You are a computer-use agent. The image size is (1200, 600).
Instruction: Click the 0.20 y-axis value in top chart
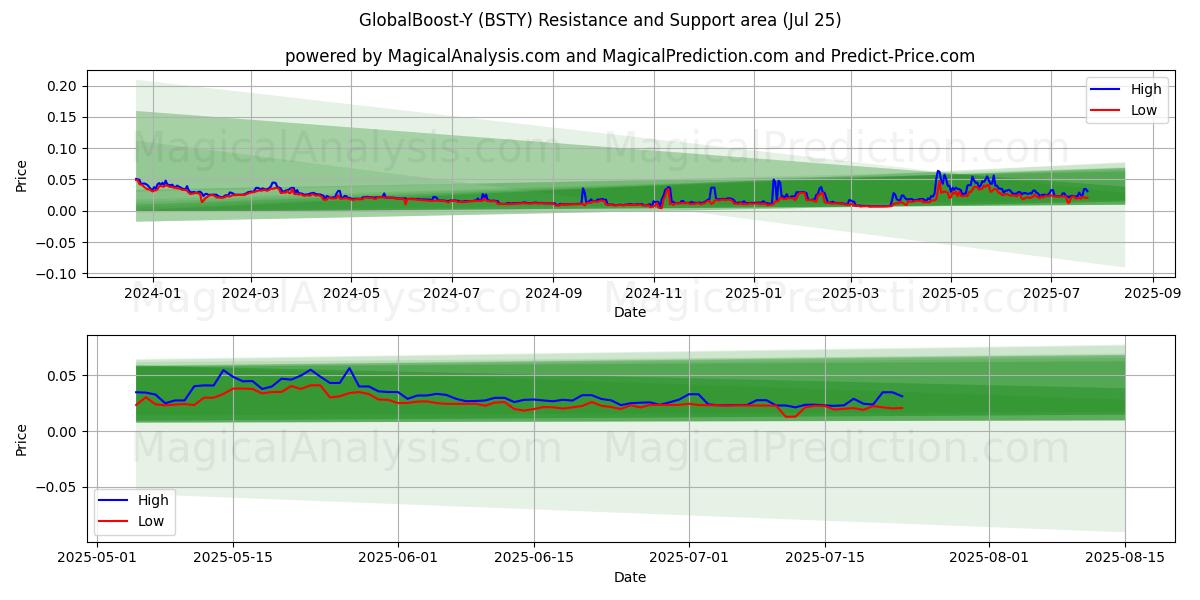(x=63, y=86)
